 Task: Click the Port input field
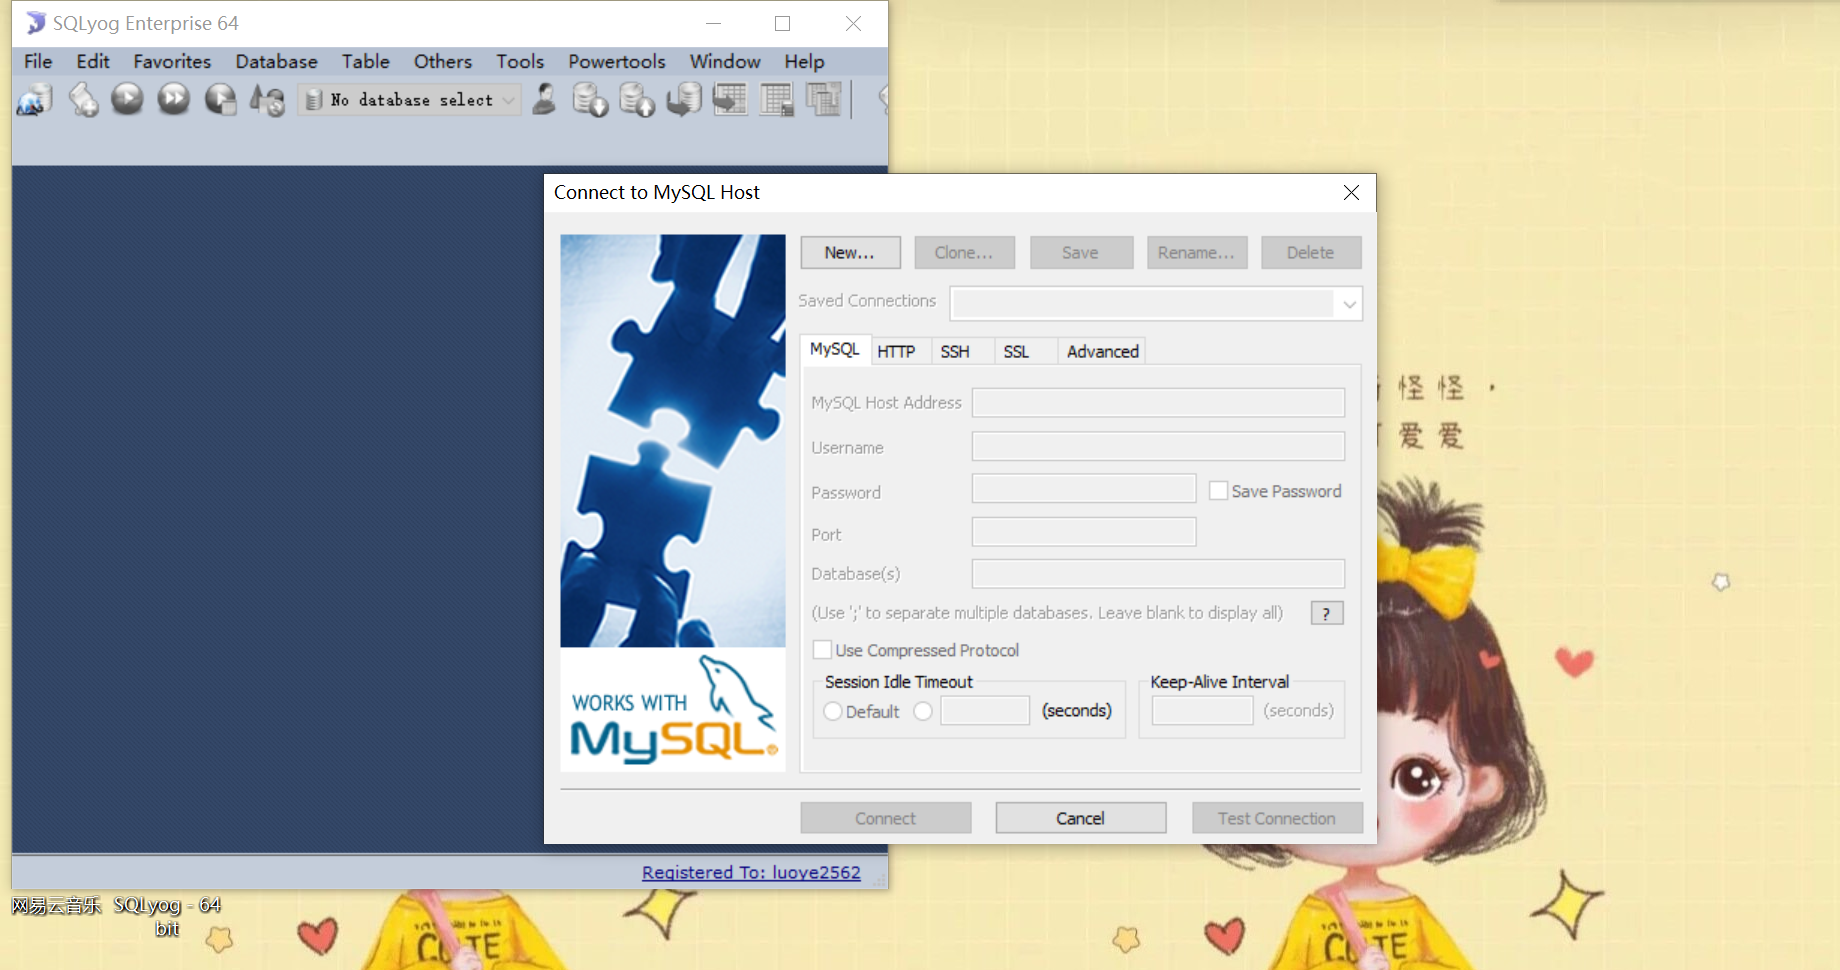(x=1084, y=532)
